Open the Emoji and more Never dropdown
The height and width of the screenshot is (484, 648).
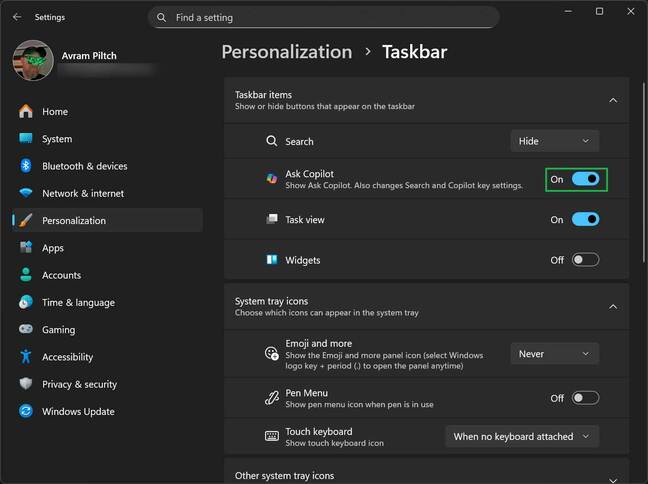tap(554, 354)
